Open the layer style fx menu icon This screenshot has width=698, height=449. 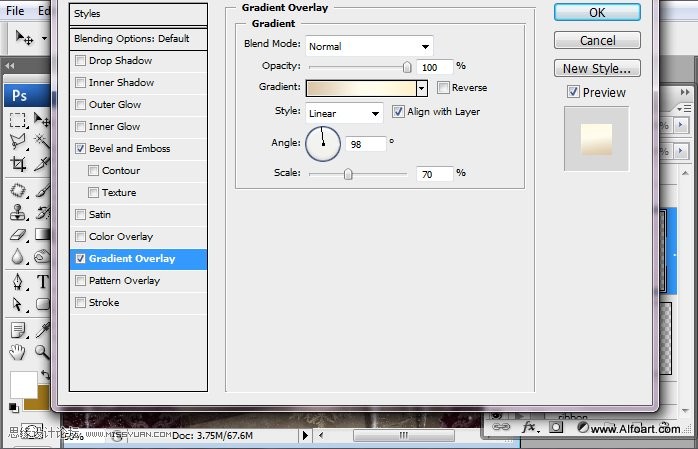pyautogui.click(x=528, y=428)
